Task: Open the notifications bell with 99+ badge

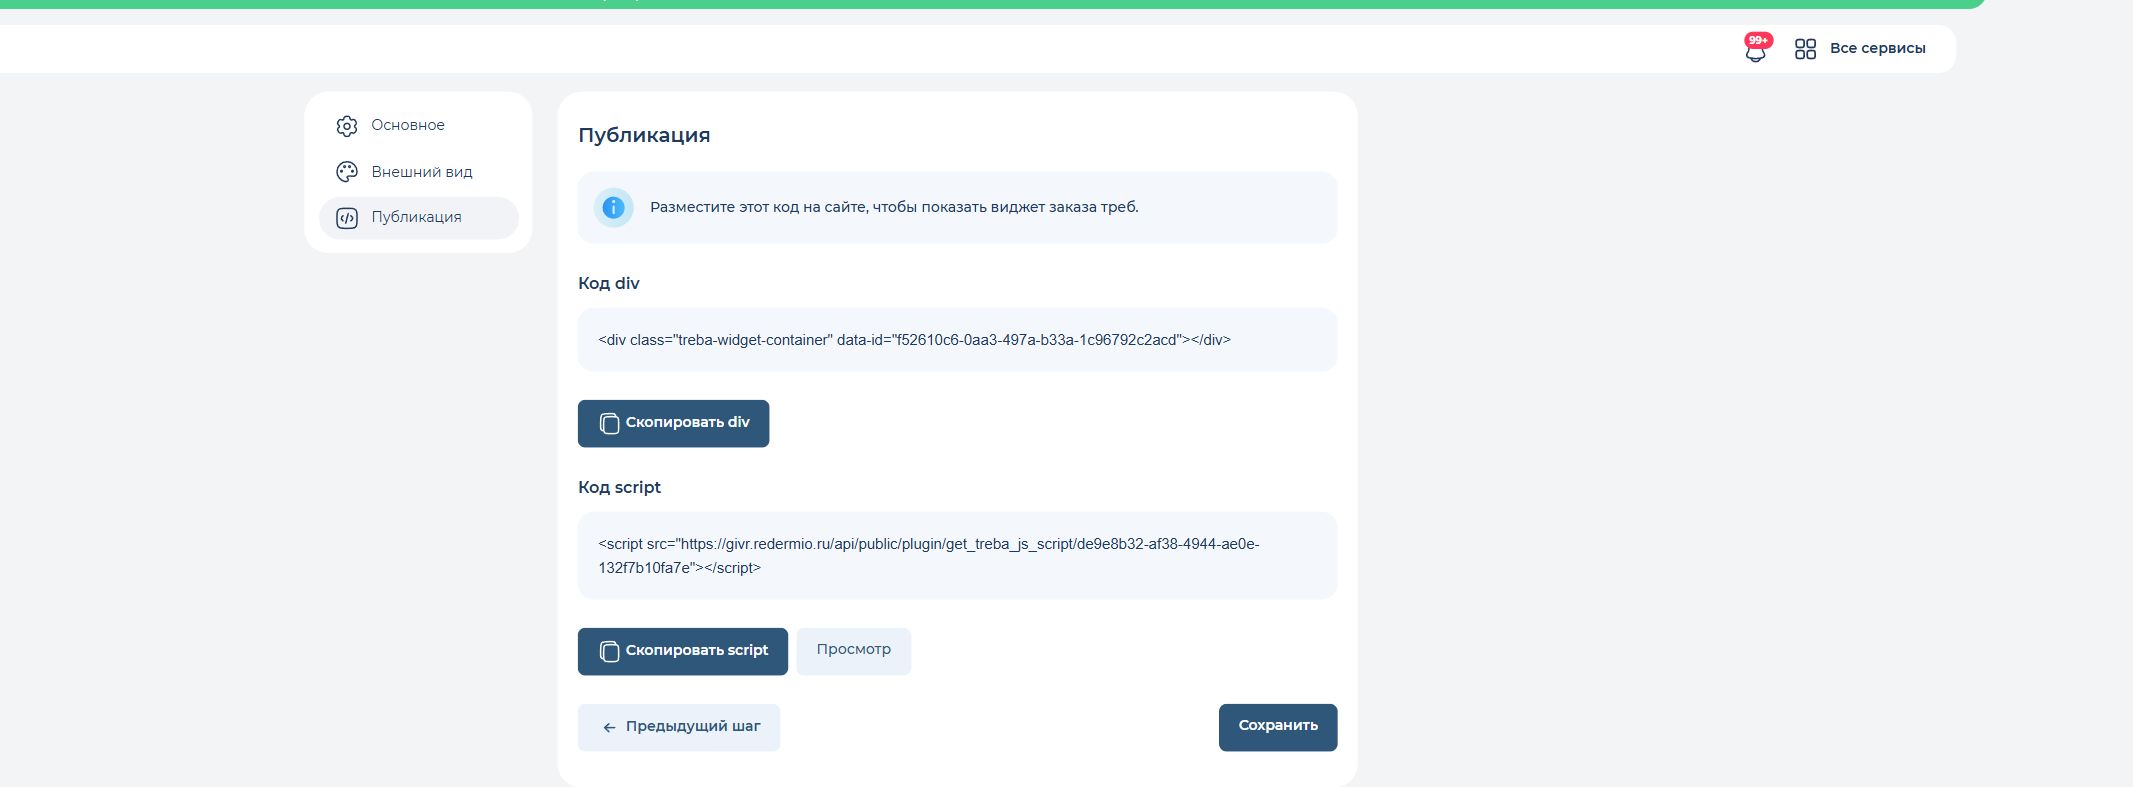Action: coord(1756,48)
